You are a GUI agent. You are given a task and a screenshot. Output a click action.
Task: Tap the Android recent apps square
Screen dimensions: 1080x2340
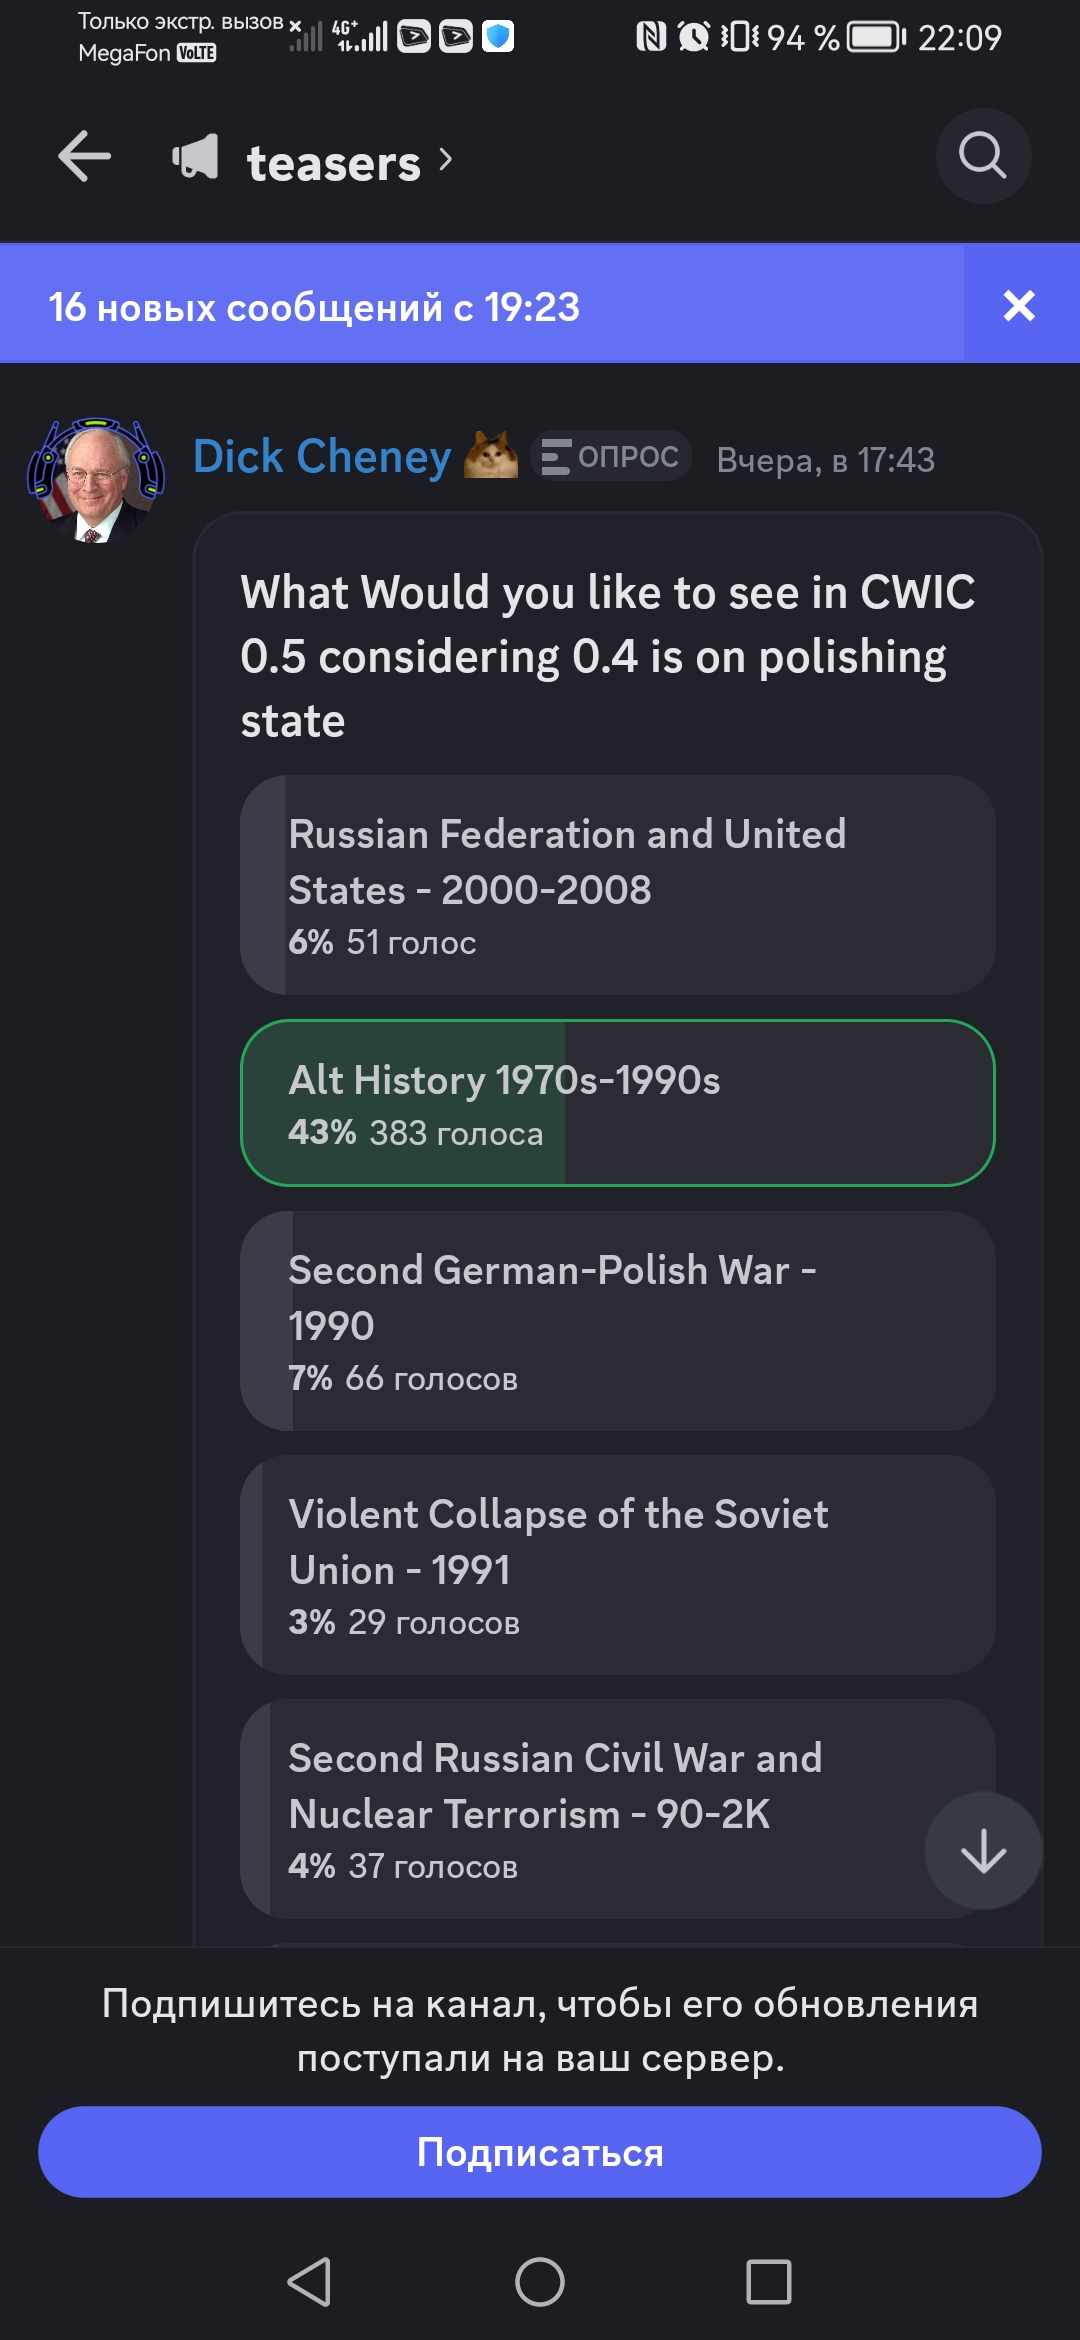pos(769,2283)
